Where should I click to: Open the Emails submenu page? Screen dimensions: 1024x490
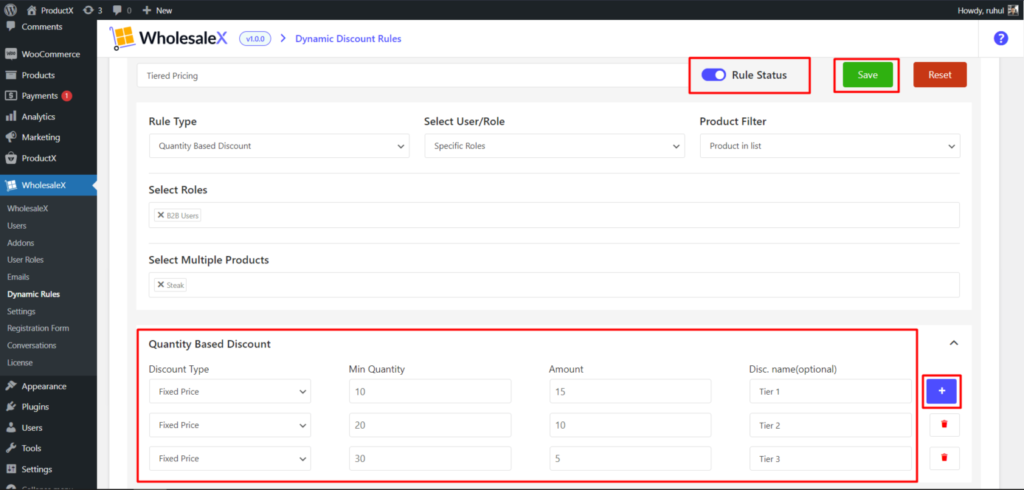pyautogui.click(x=18, y=277)
